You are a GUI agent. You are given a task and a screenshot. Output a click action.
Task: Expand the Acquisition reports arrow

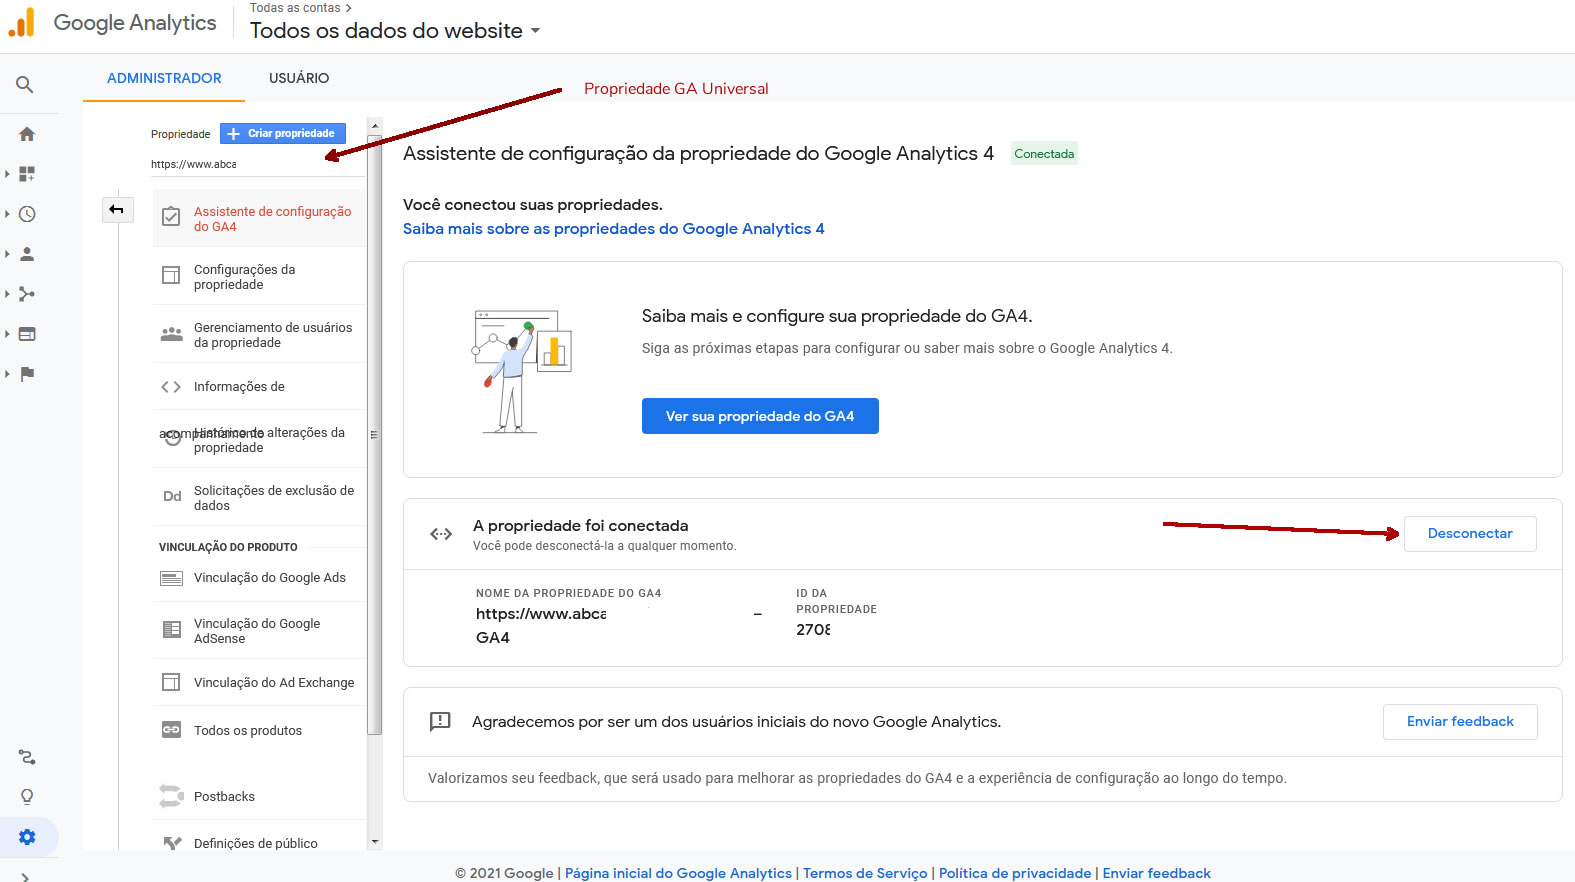[x=7, y=294]
